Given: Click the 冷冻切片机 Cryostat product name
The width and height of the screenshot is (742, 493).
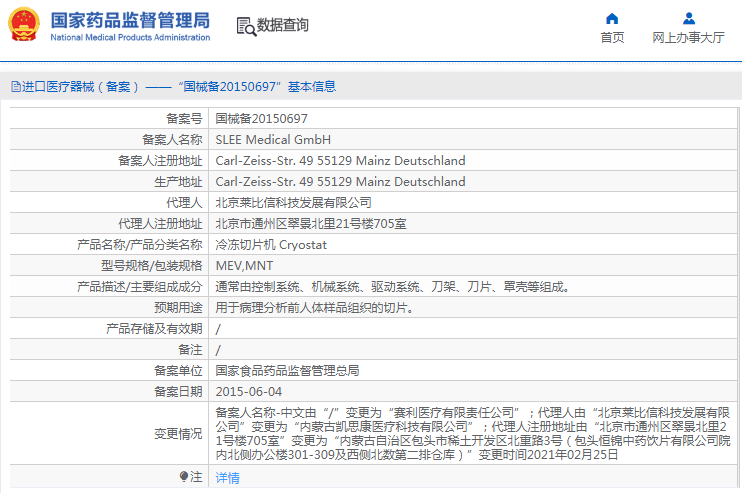Looking at the screenshot, I should [271, 244].
